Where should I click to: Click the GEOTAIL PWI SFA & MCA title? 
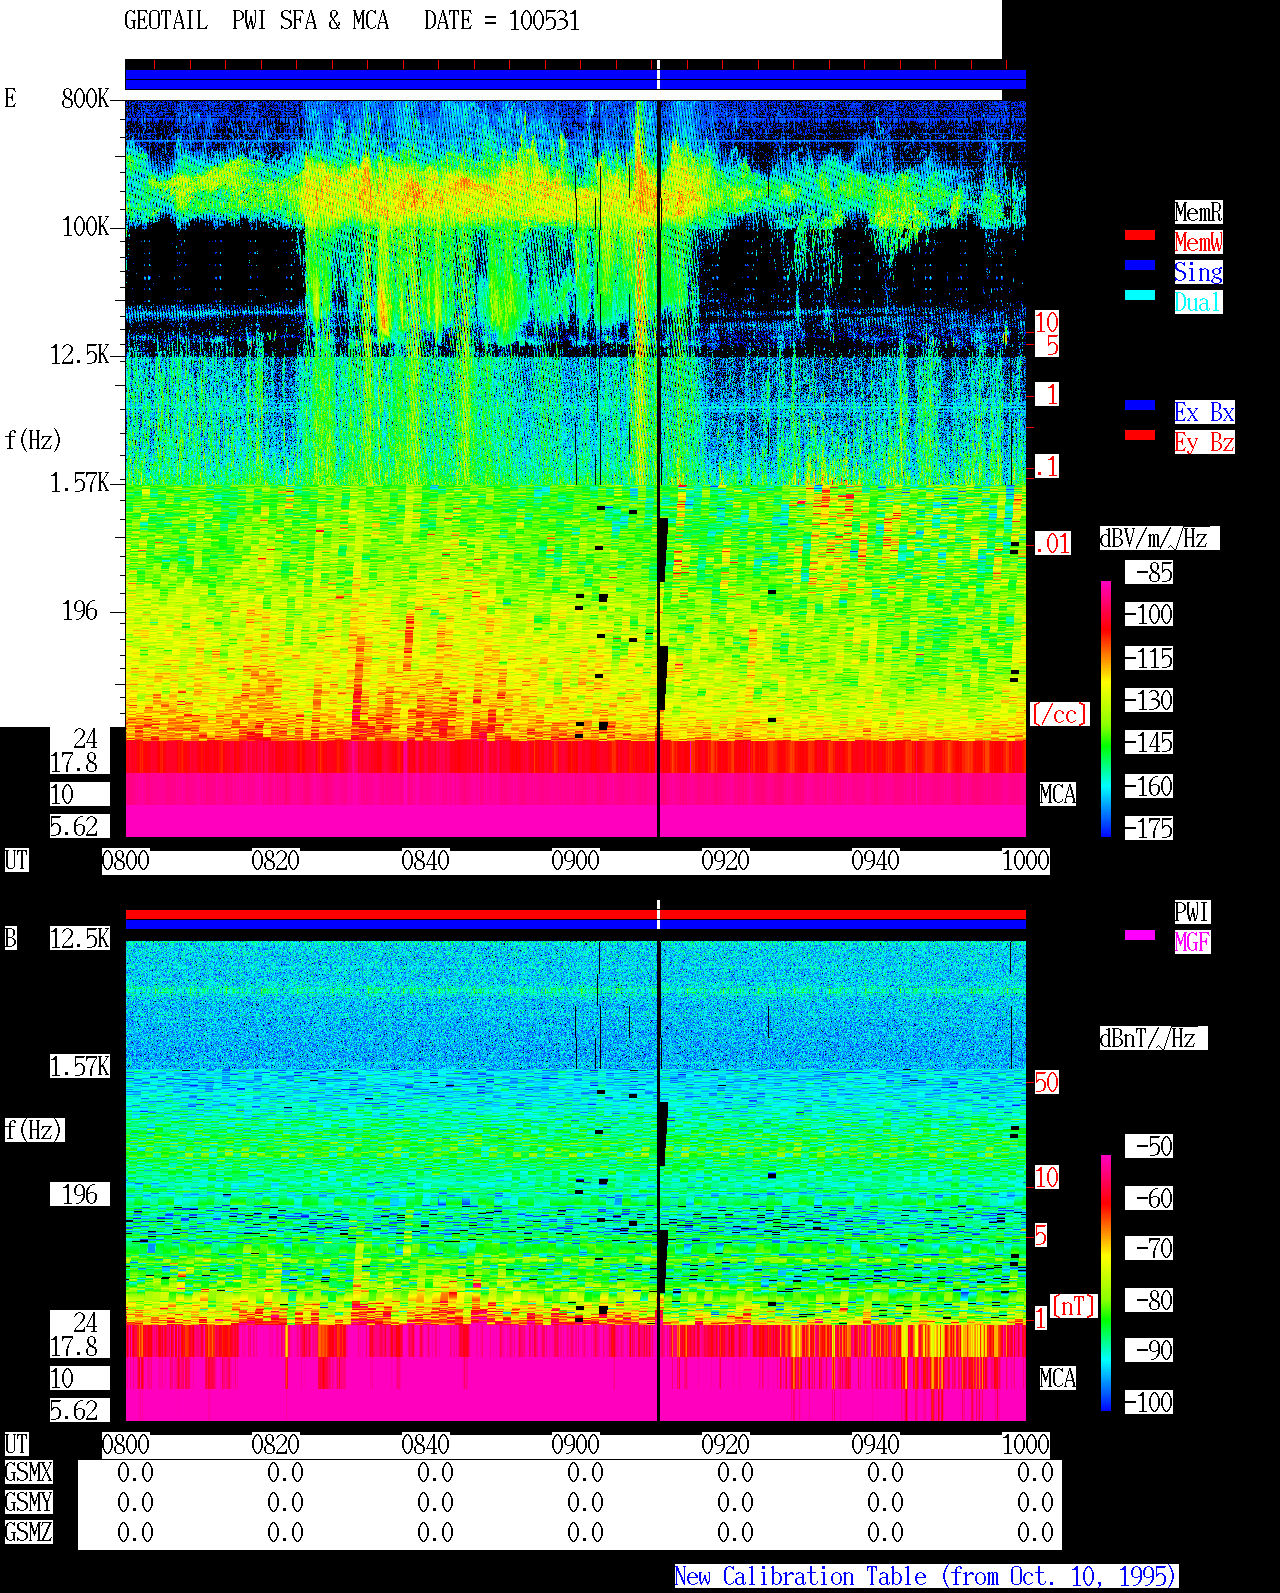(x=256, y=21)
